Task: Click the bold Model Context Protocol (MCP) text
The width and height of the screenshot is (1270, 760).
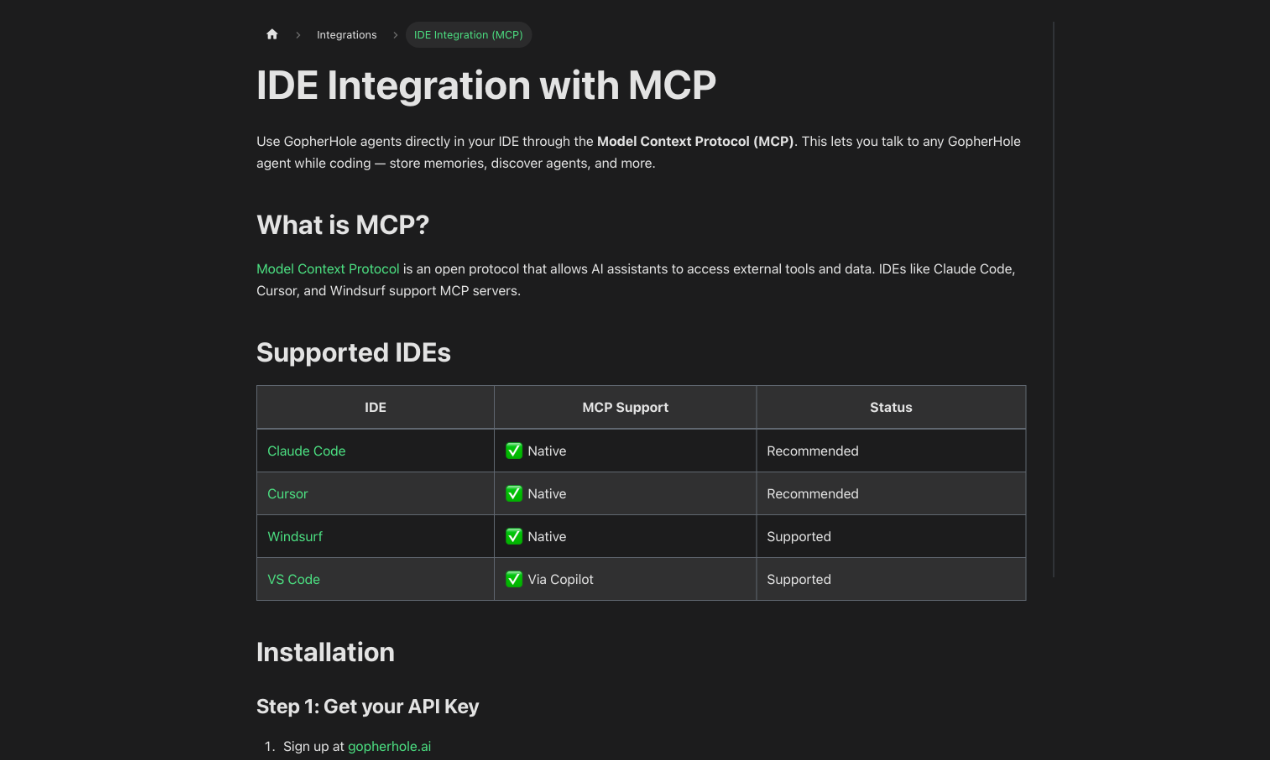Action: (696, 141)
